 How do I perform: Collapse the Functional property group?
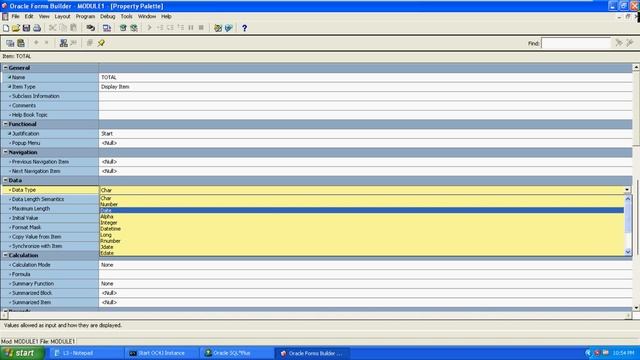(6, 124)
